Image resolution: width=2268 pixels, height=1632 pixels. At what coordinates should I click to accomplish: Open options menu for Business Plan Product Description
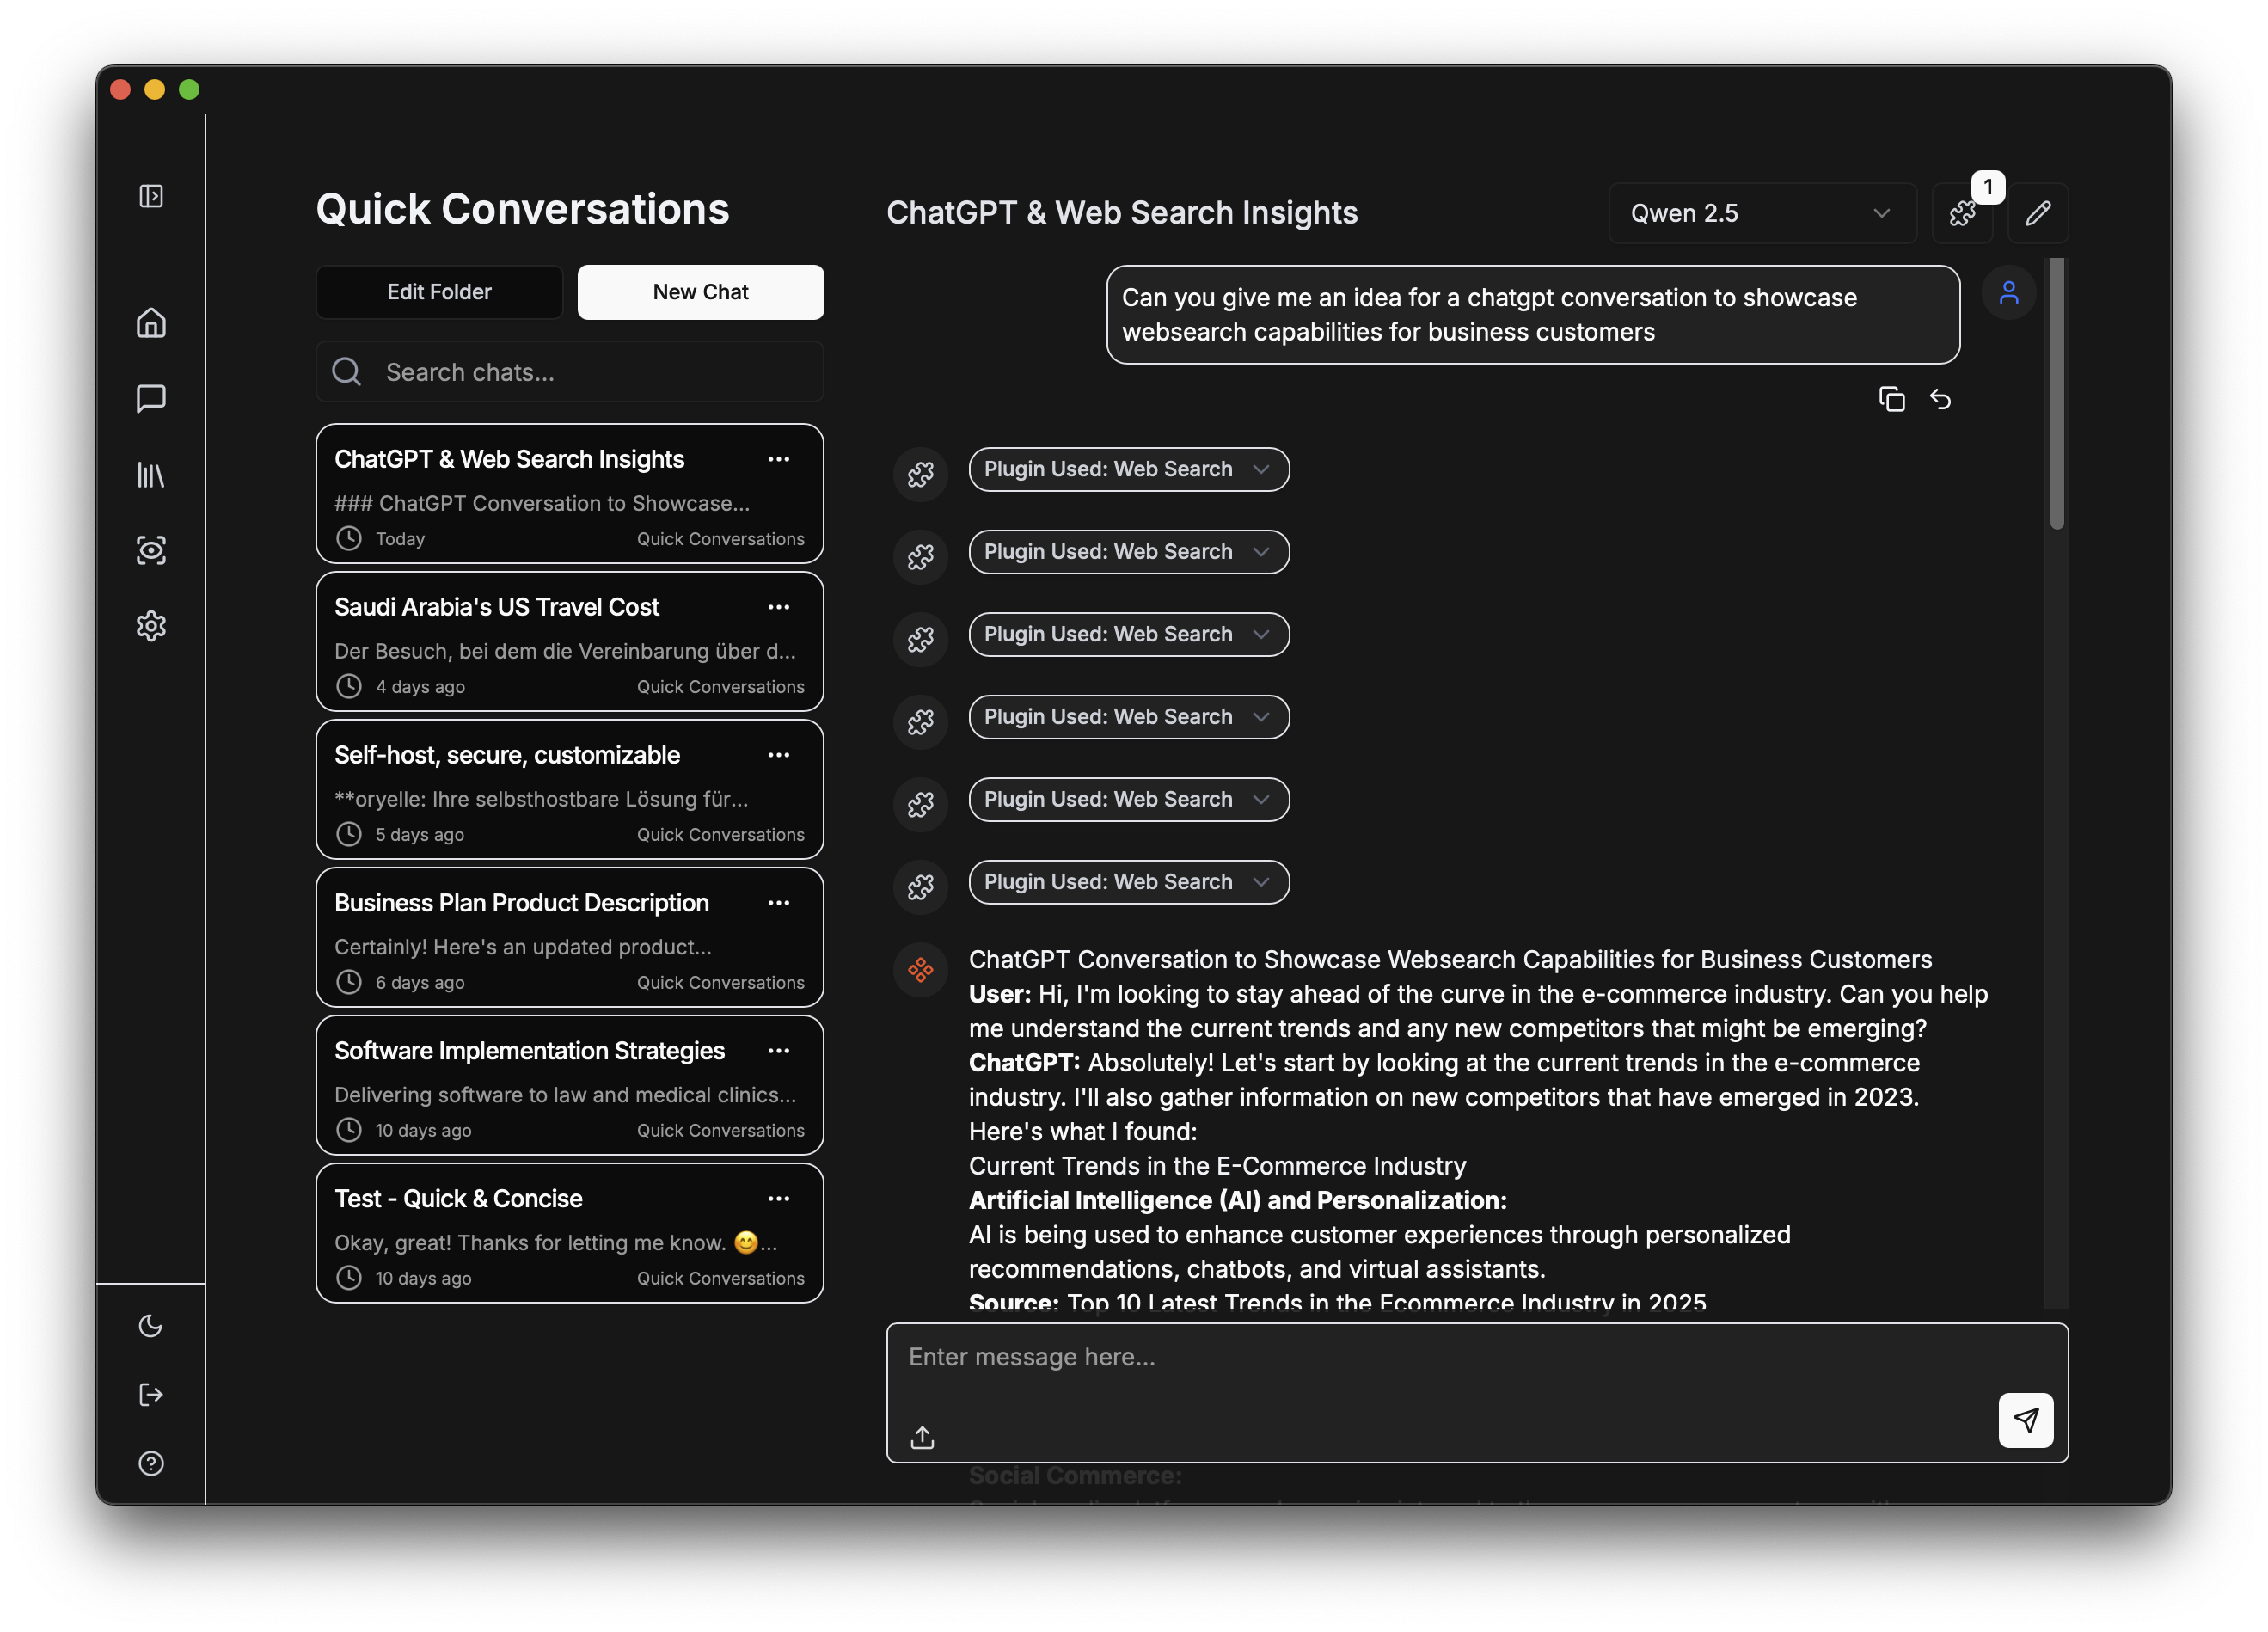point(778,903)
